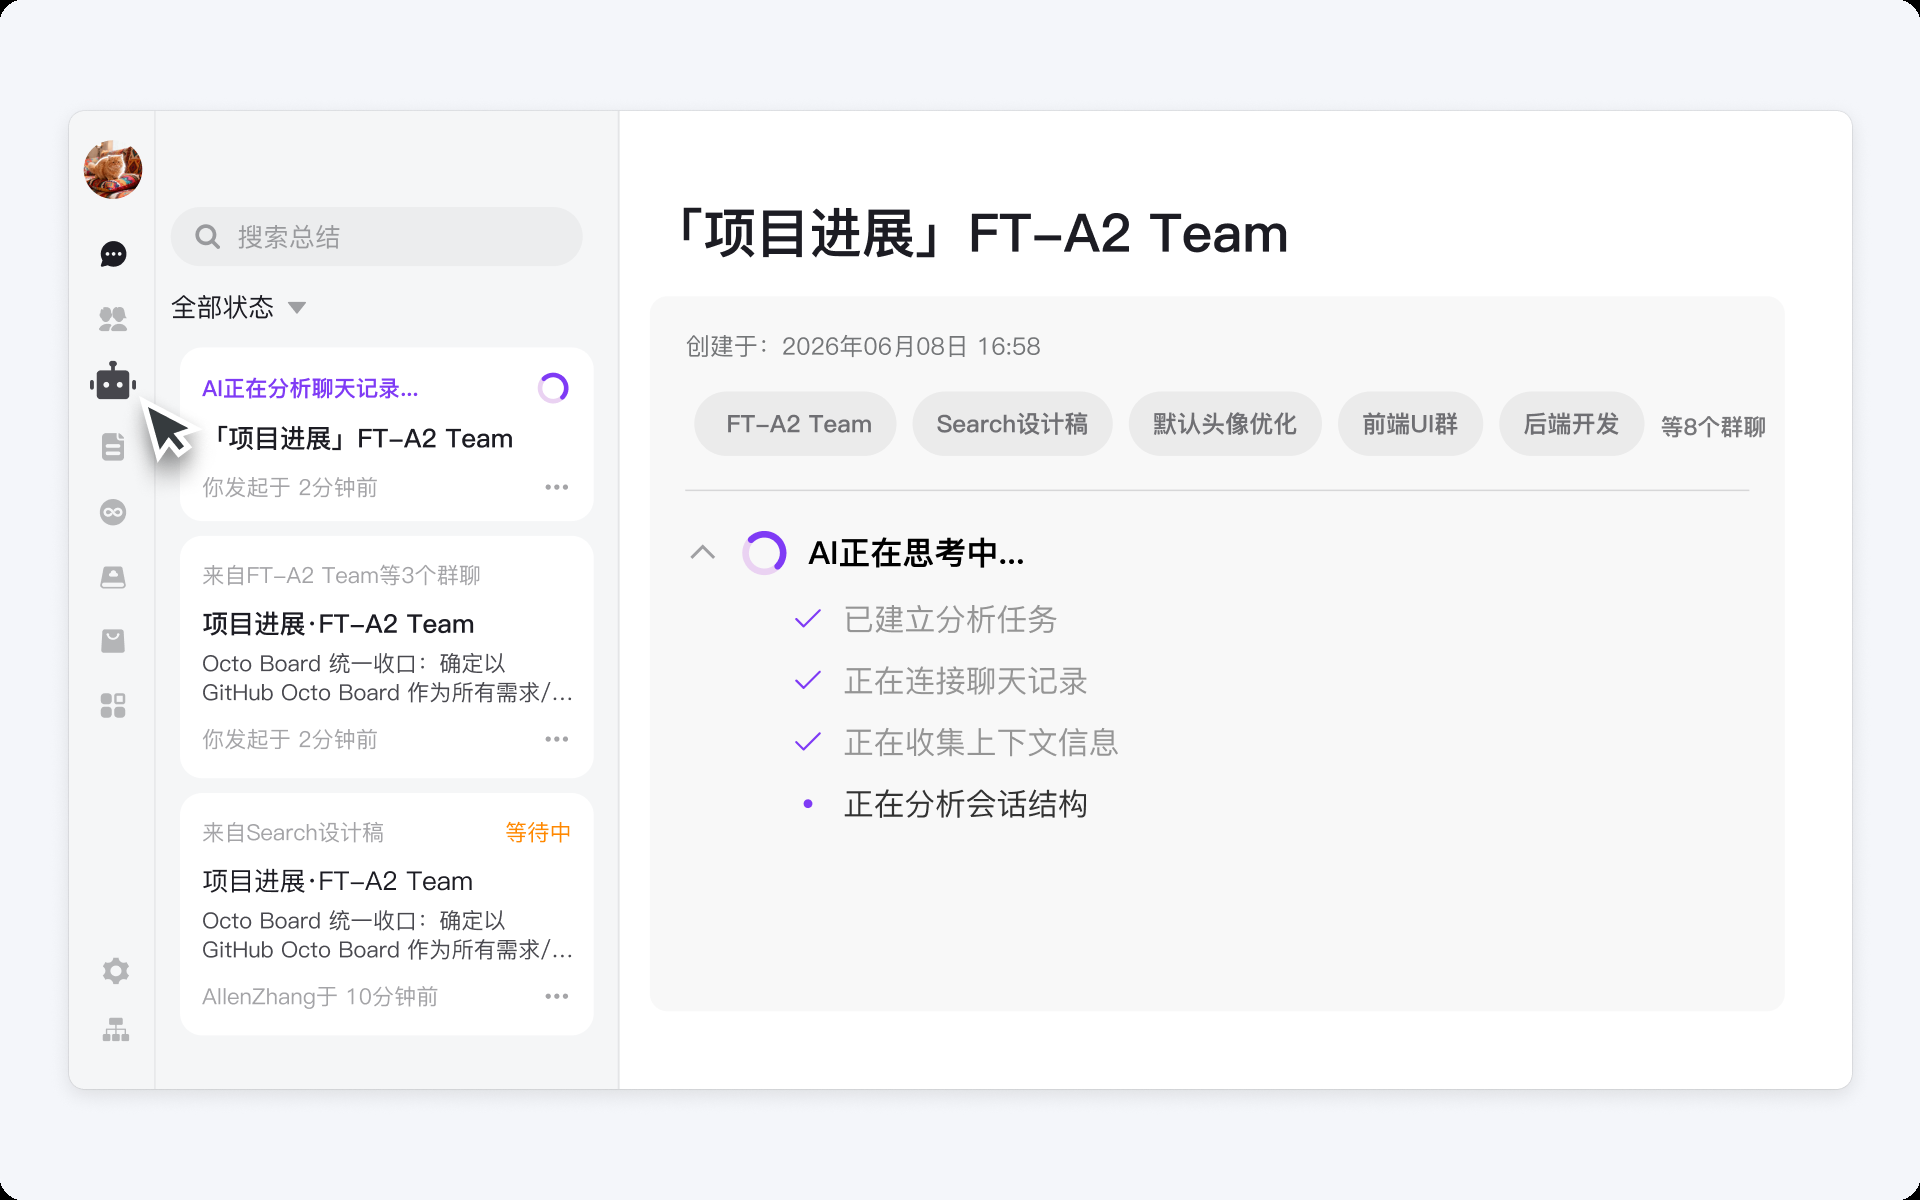The image size is (1920, 1200).
Task: Click the AllenZhang于 10分钟前 text
Action: click(320, 996)
